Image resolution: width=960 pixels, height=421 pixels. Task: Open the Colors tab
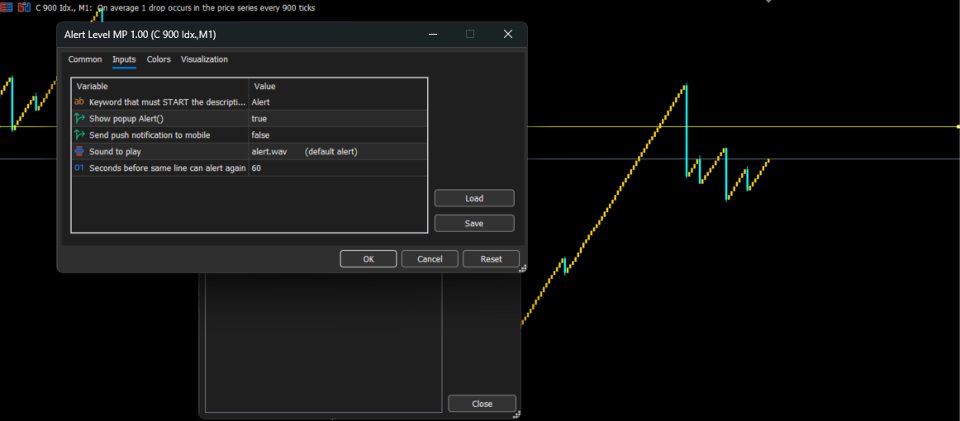click(159, 59)
